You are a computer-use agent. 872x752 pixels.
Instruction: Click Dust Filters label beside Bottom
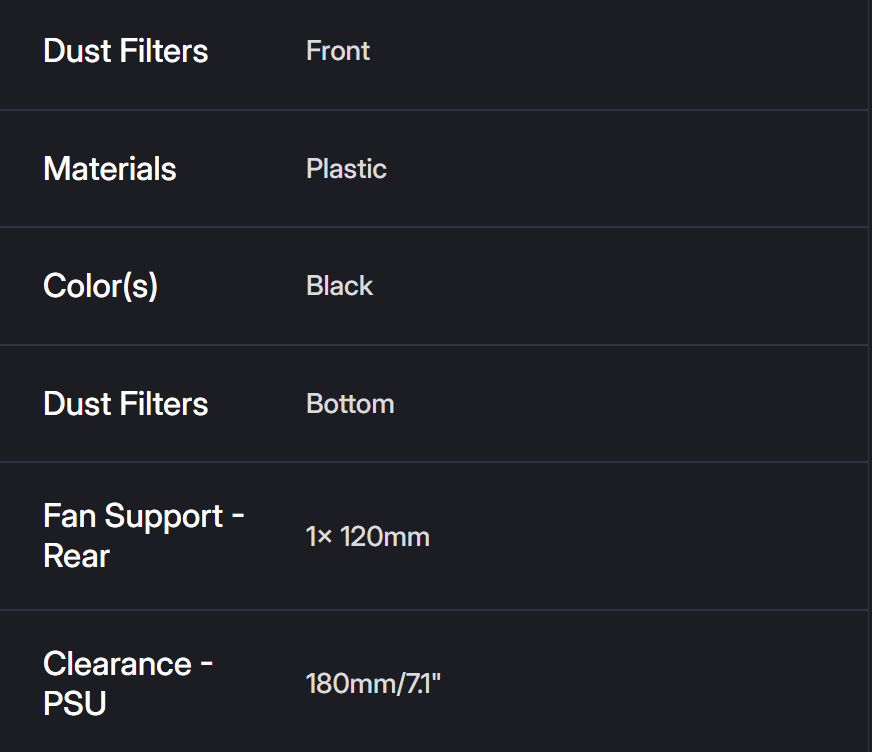pyautogui.click(x=125, y=404)
